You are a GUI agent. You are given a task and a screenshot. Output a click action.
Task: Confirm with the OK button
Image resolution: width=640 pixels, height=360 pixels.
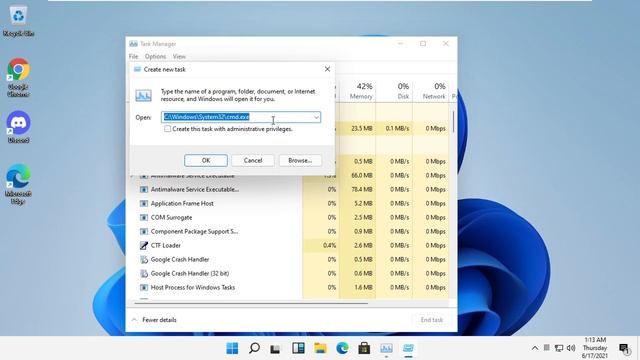pos(206,160)
